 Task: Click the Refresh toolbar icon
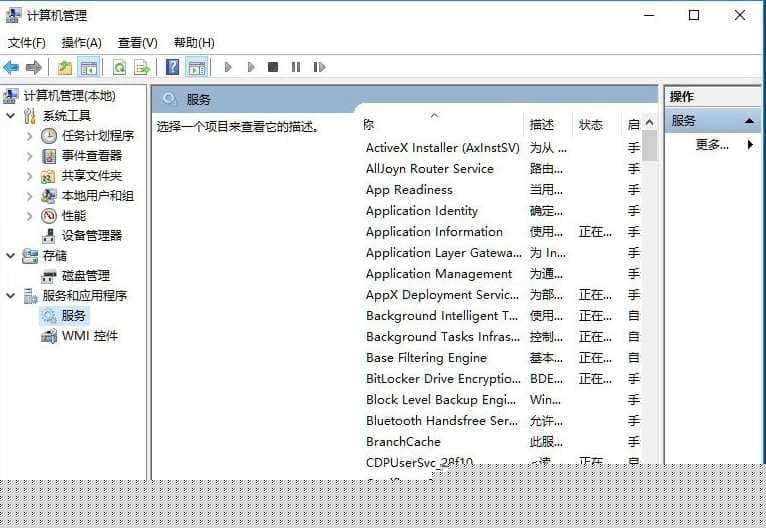click(119, 67)
